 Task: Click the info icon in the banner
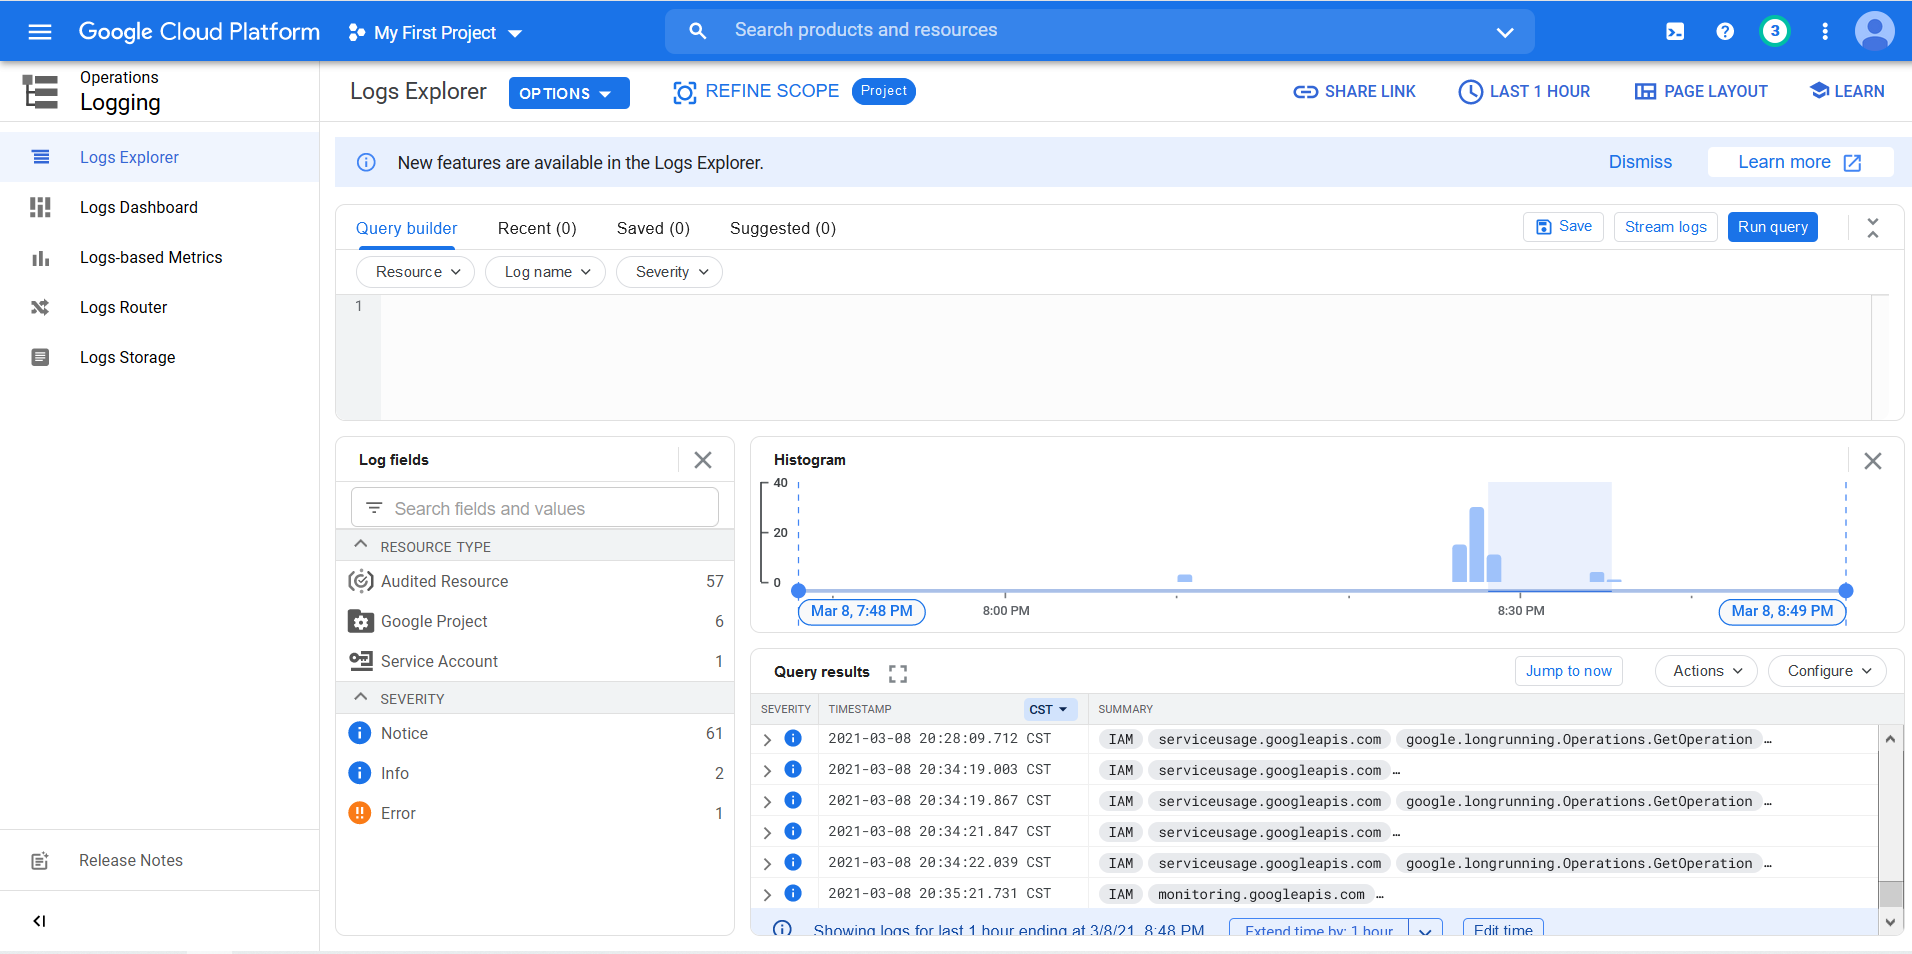pyautogui.click(x=367, y=163)
